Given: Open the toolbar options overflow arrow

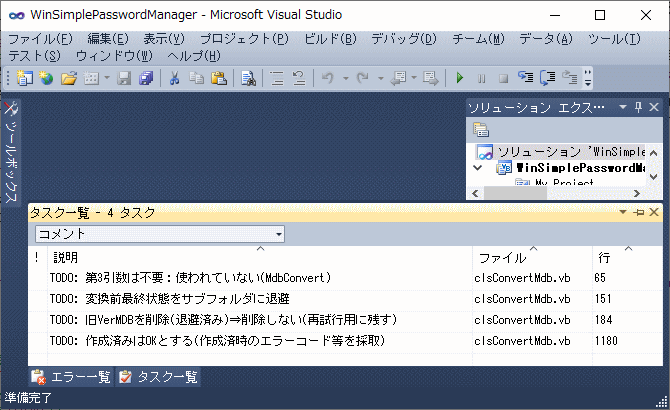Looking at the screenshot, I should pos(588,78).
